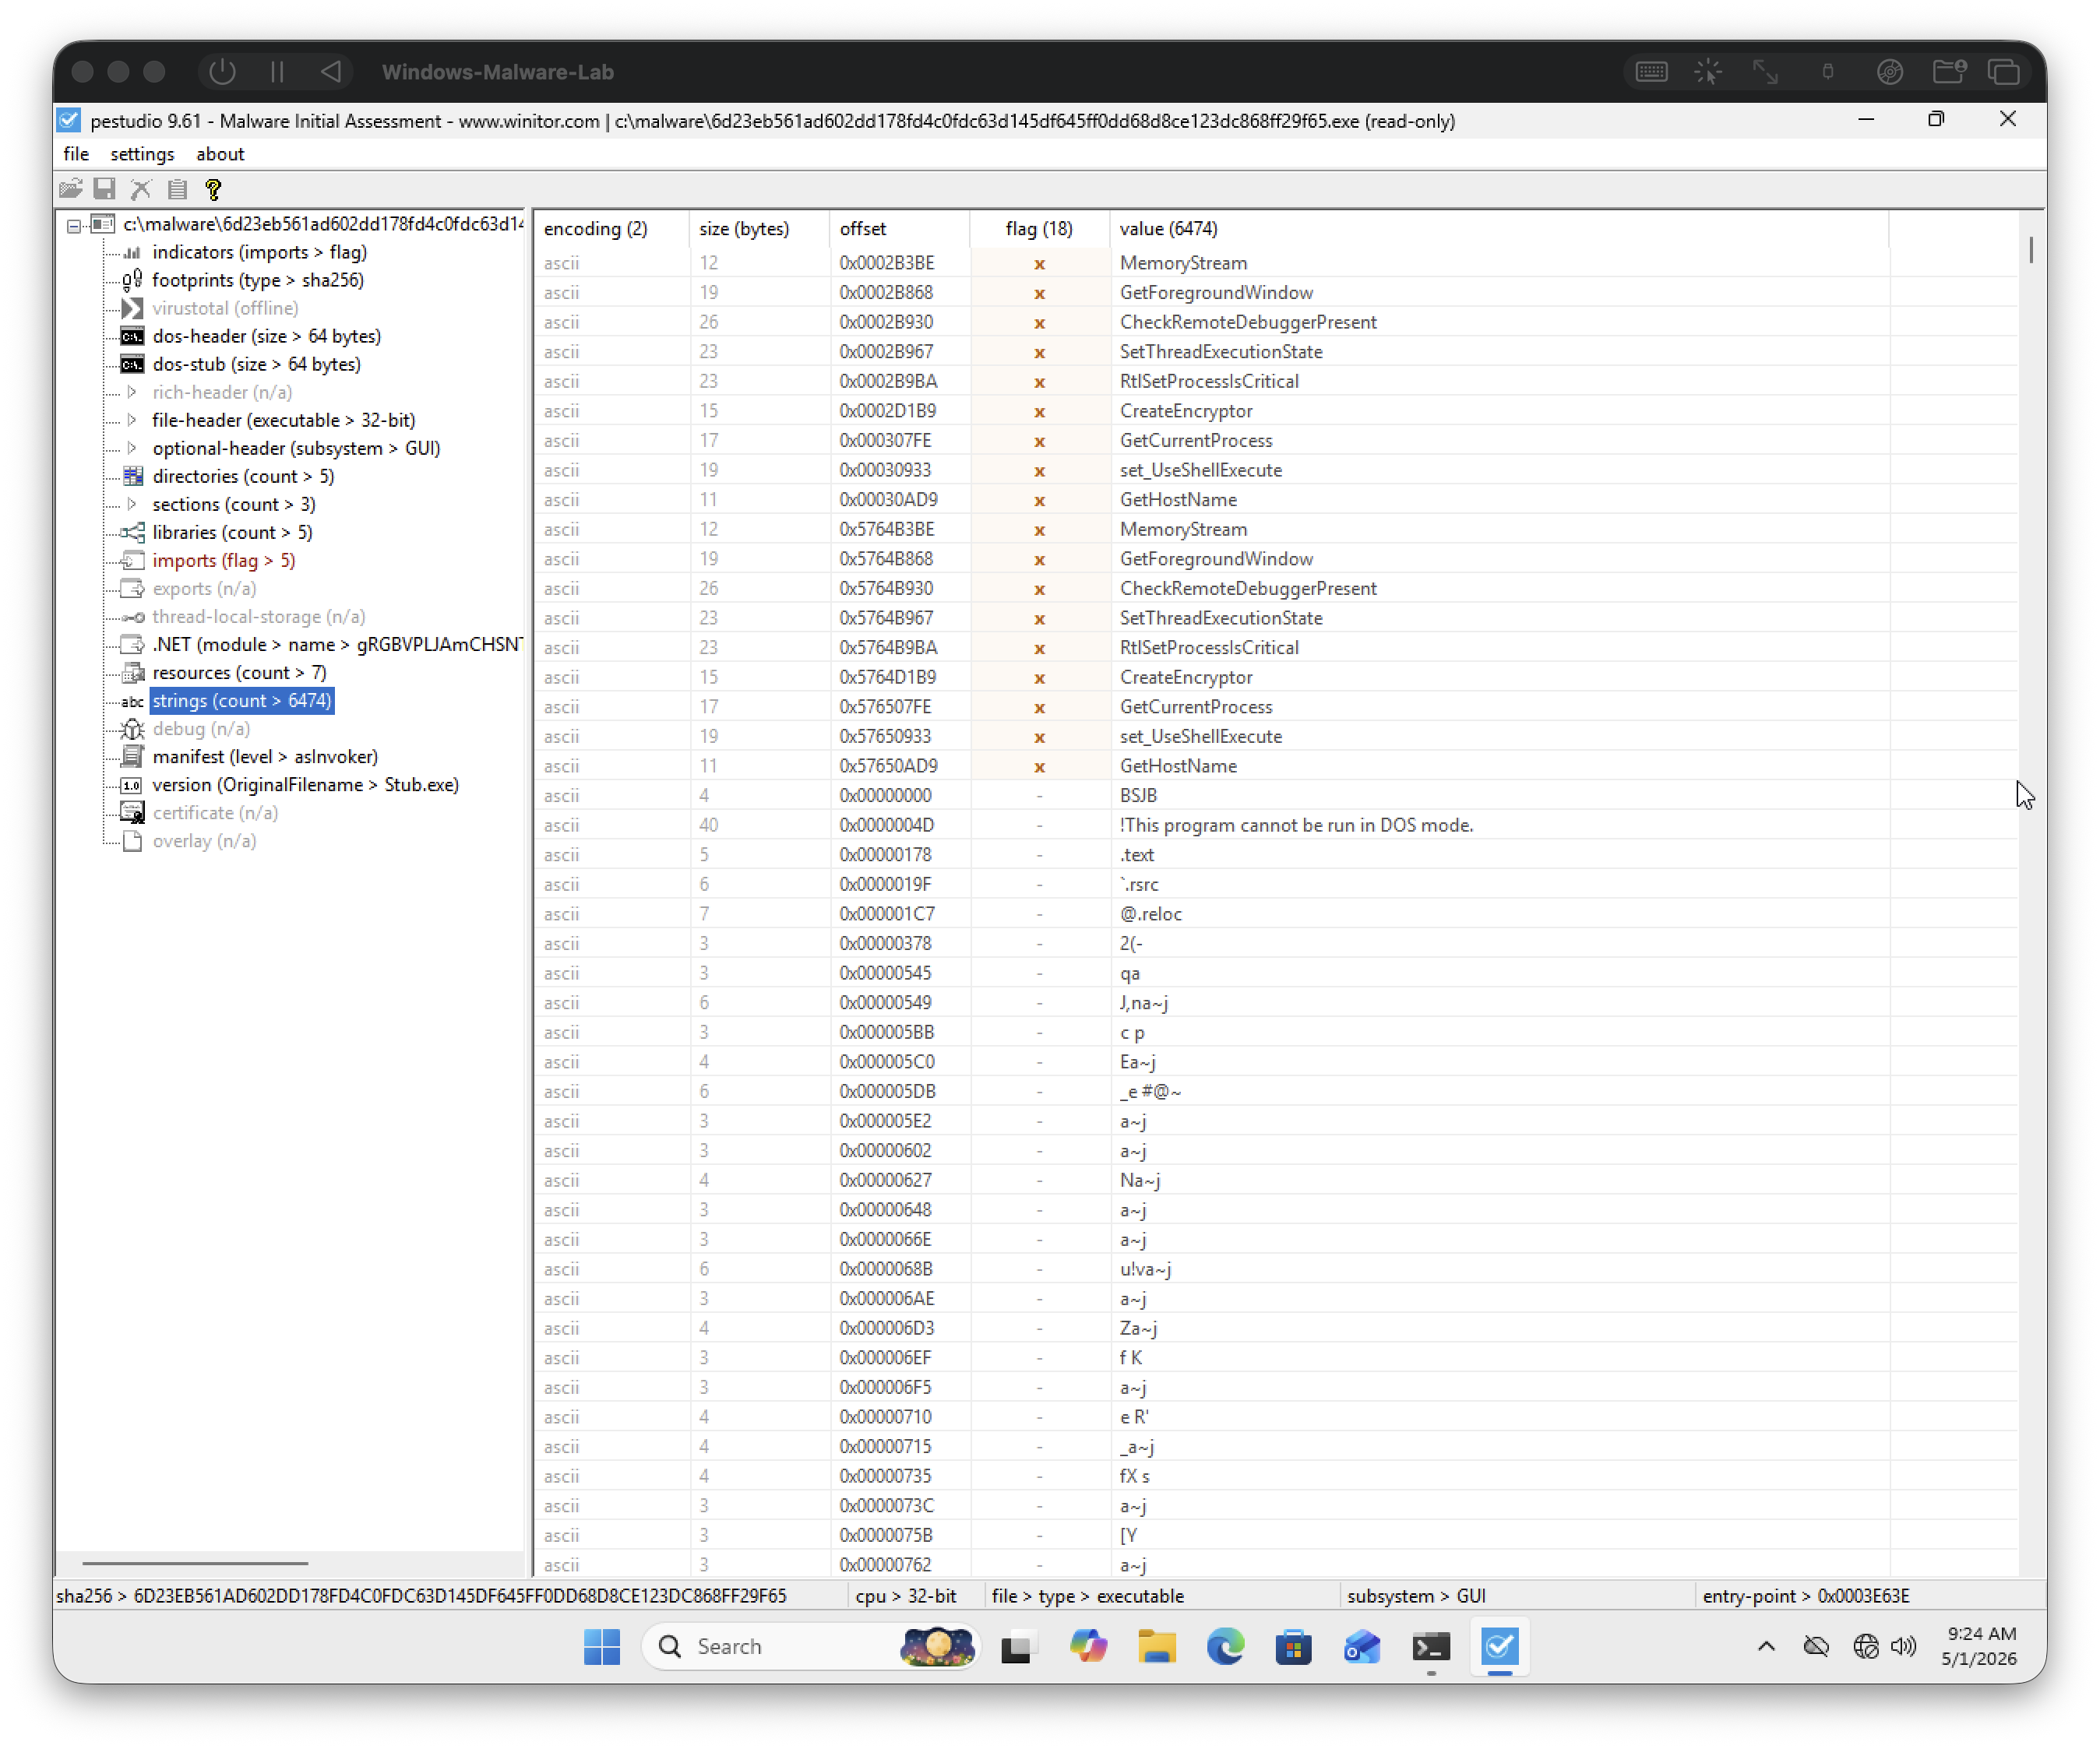
Task: Sort by value (6474) column header
Action: (1499, 229)
